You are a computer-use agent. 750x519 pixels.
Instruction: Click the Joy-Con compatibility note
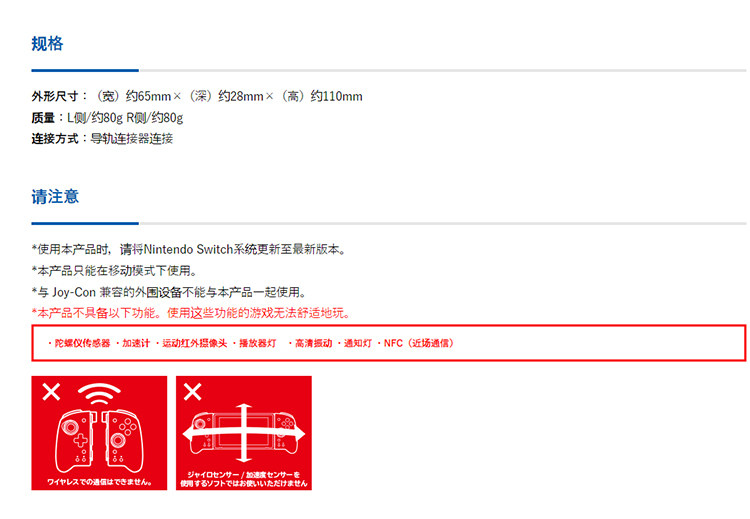coord(169,292)
